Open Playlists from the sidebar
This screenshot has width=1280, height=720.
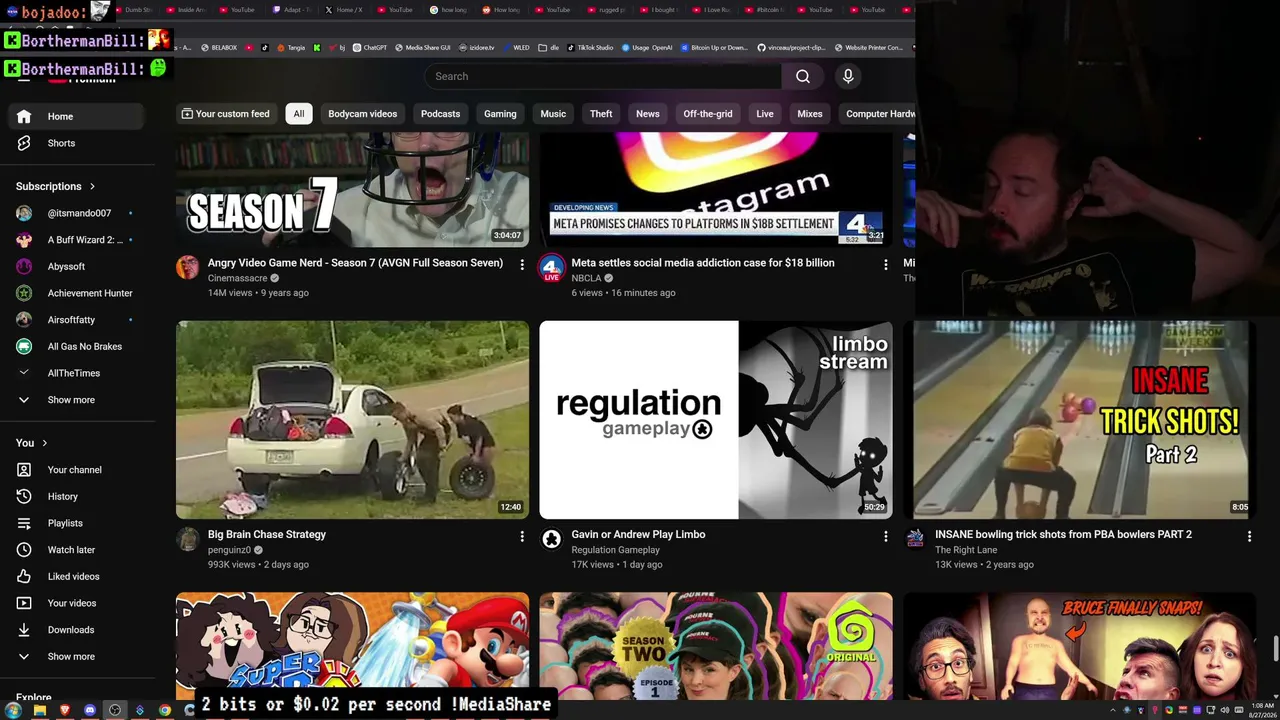pyautogui.click(x=77, y=523)
